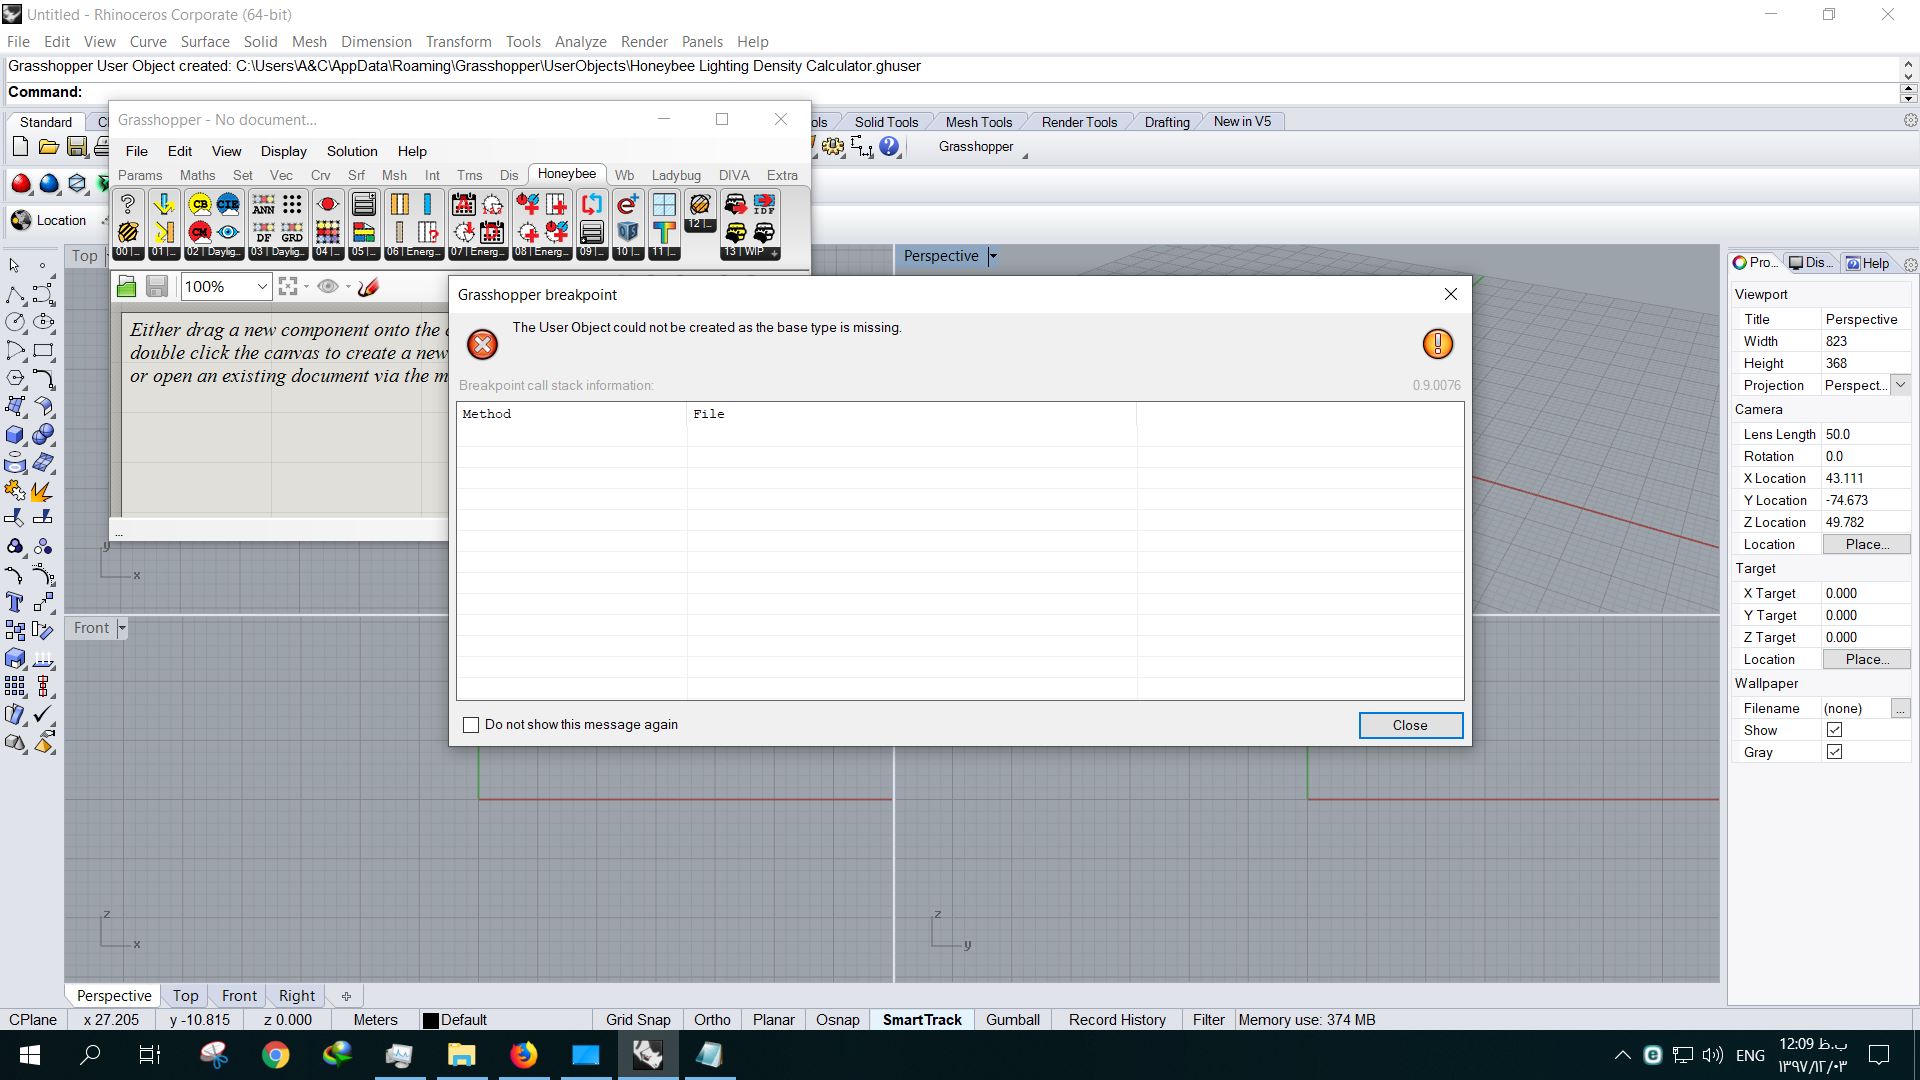Close the Grasshopper breakpoint dialog via Close button
Screen dimensions: 1920x1080
1410,725
